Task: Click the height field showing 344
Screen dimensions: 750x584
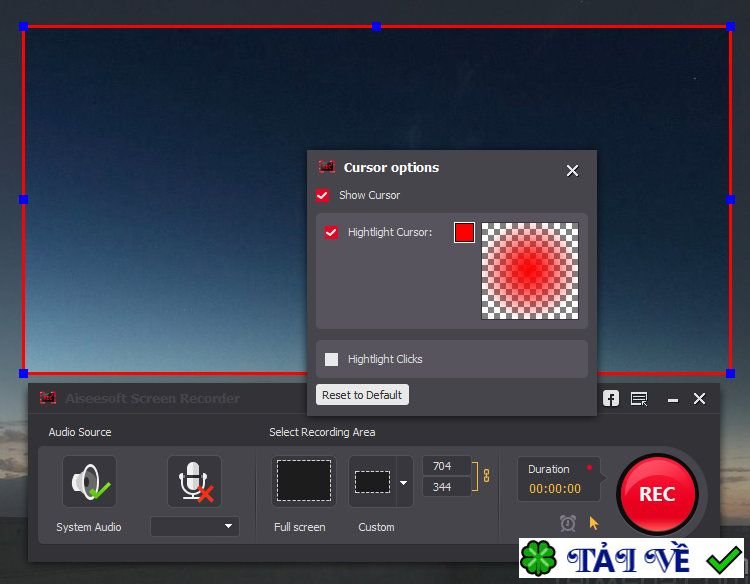Action: (x=446, y=487)
